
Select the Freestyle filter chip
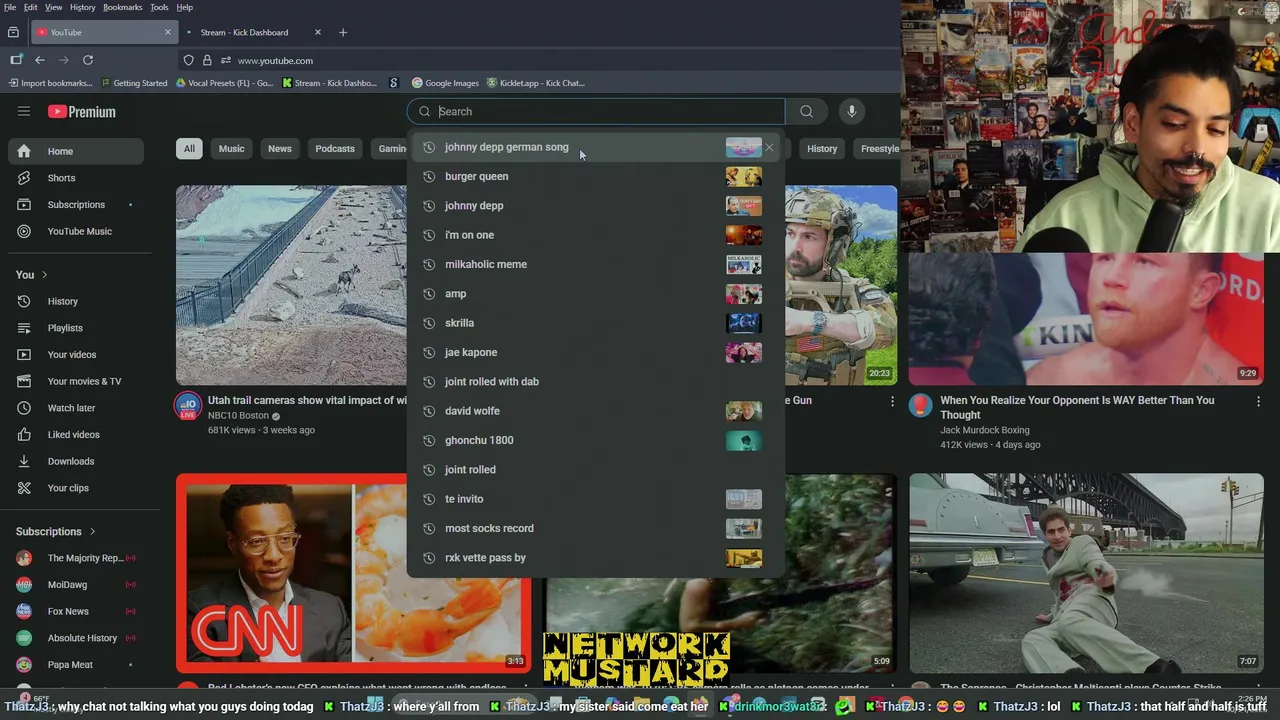(x=878, y=149)
